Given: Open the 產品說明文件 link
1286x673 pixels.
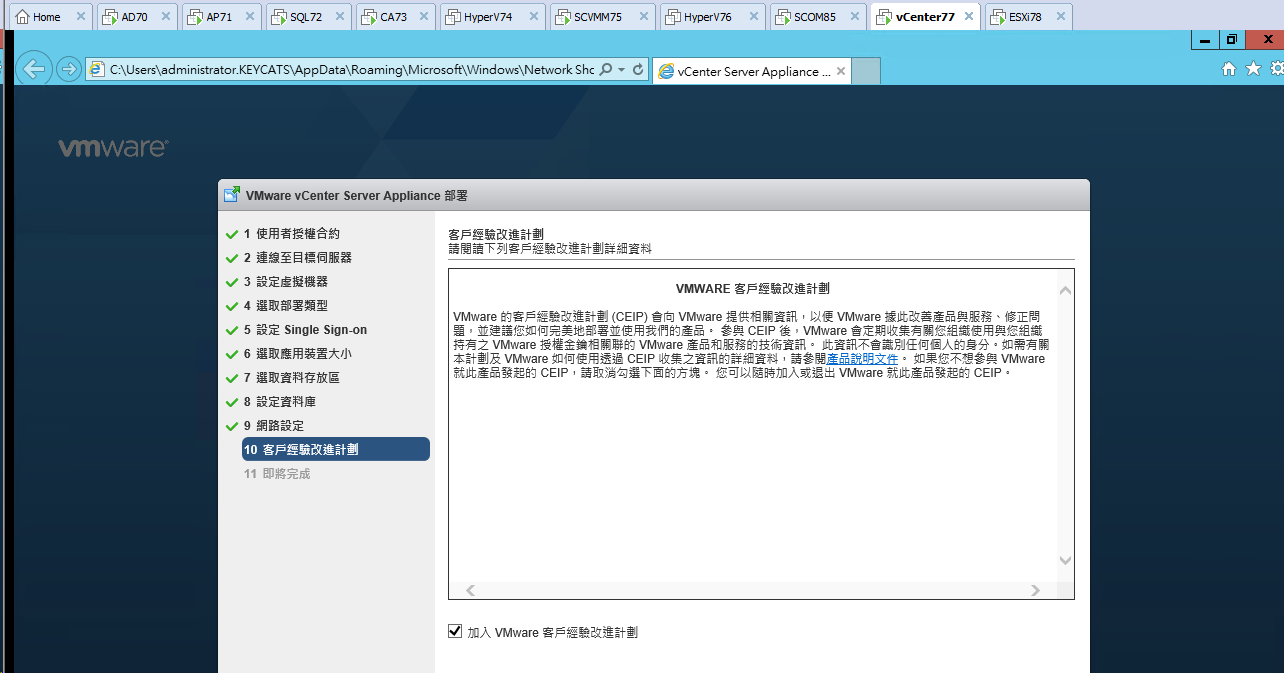Looking at the screenshot, I should (862, 359).
